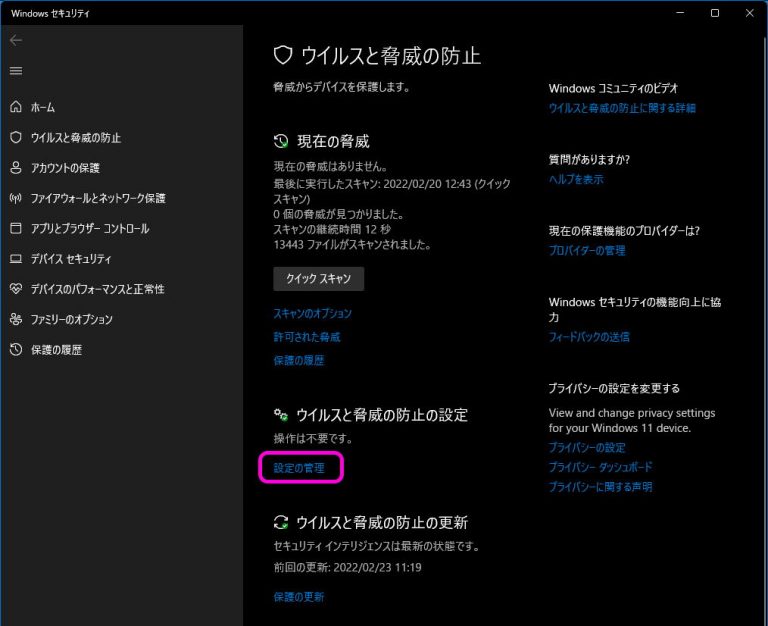Click the 現在の保護機能のプロバイダーは? heading
Screen dimensions: 768x626
click(x=624, y=231)
